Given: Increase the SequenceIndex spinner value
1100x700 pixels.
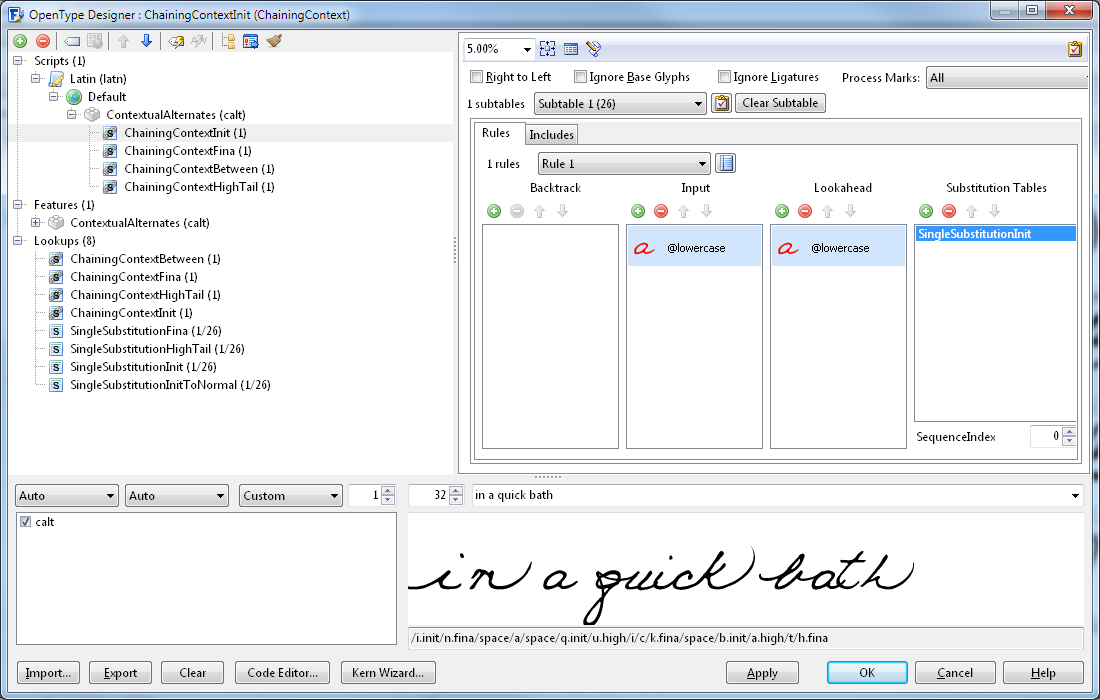Looking at the screenshot, I should coord(1069,432).
